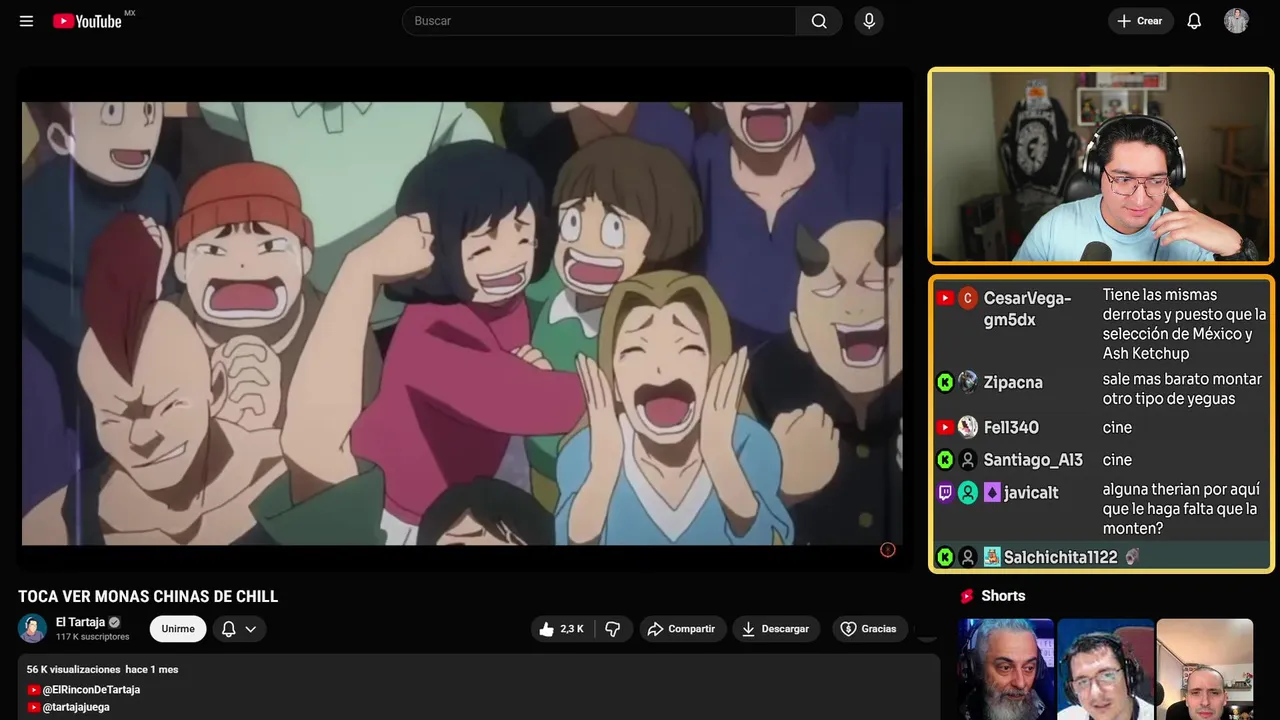Open the notifications bell
Viewport: 1280px width, 720px height.
[1194, 21]
